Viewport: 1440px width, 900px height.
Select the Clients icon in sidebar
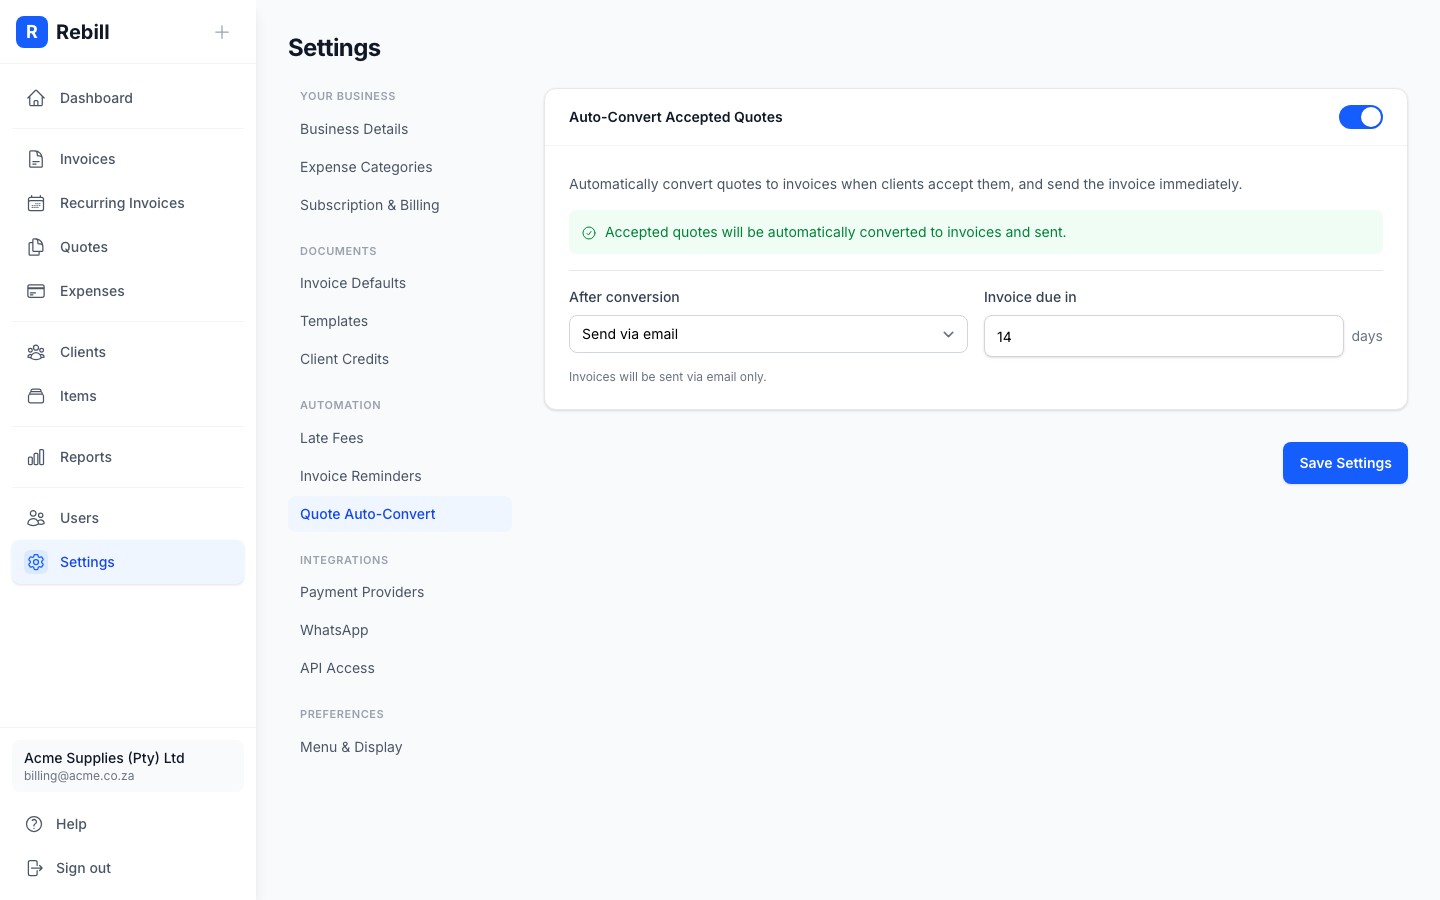36,351
